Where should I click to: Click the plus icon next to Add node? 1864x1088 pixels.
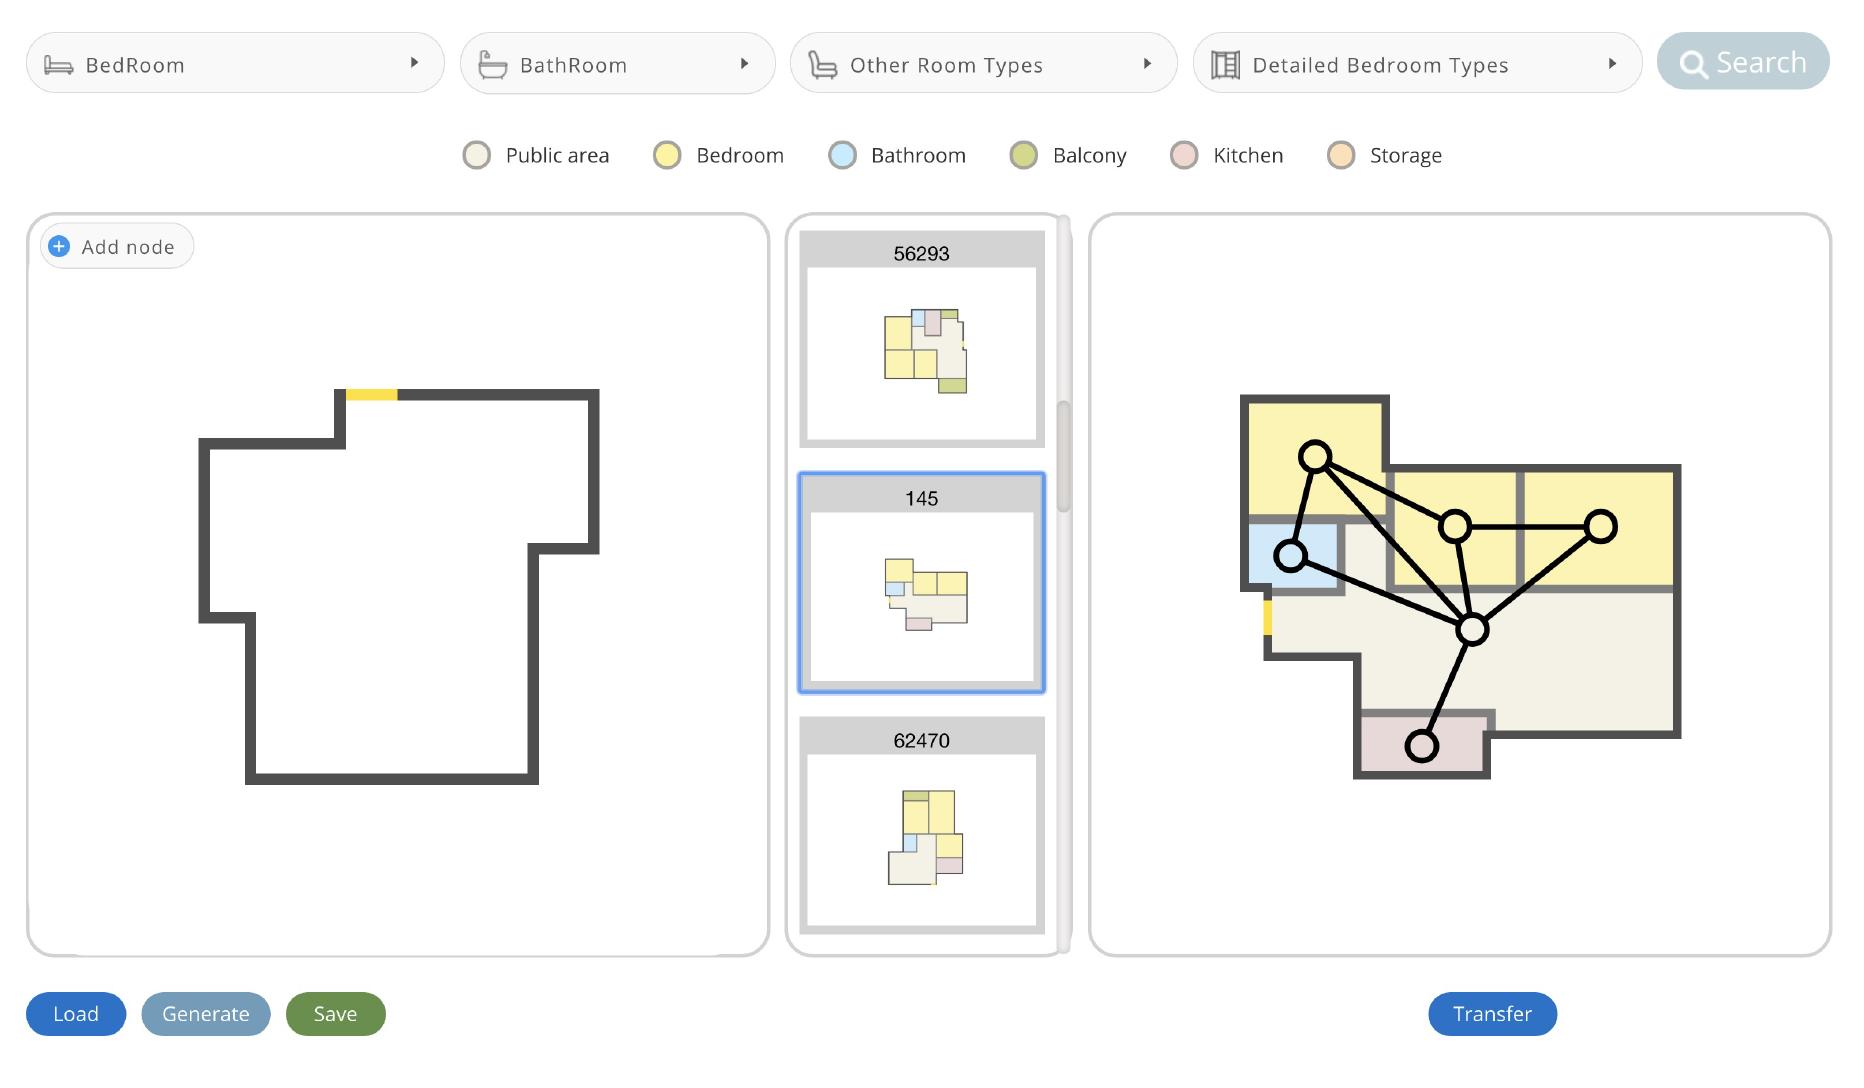coord(59,245)
